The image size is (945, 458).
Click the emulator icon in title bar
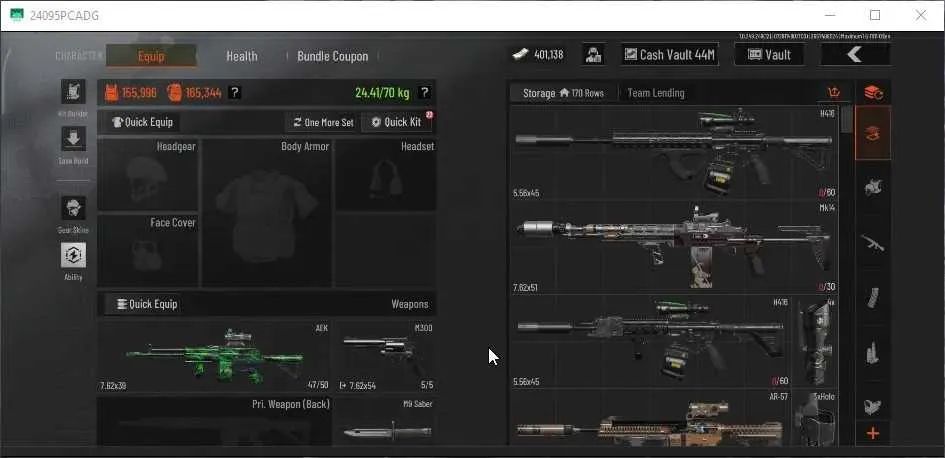(x=17, y=15)
